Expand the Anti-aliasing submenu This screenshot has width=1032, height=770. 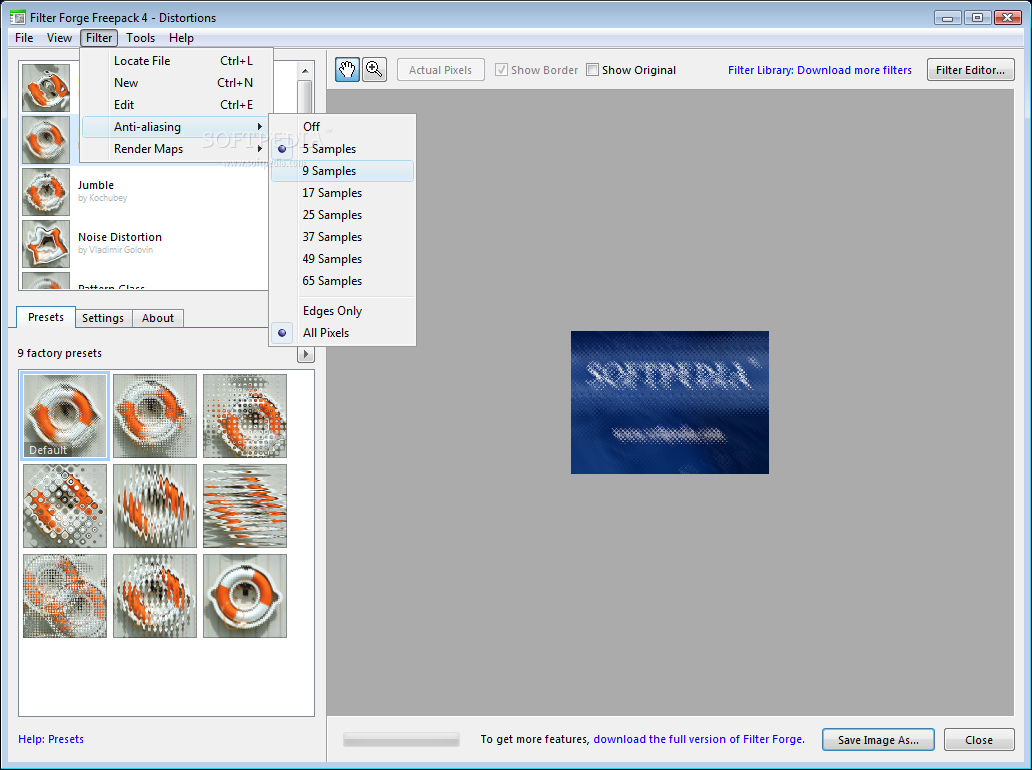pyautogui.click(x=175, y=127)
